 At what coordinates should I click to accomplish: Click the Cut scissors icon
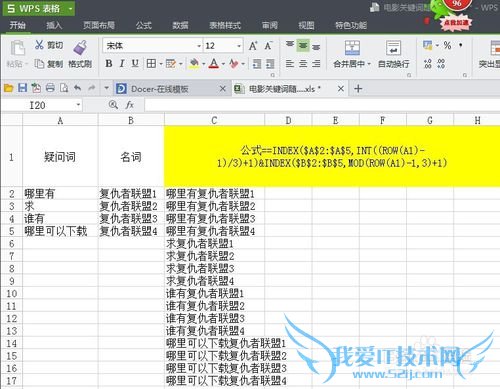click(x=39, y=45)
